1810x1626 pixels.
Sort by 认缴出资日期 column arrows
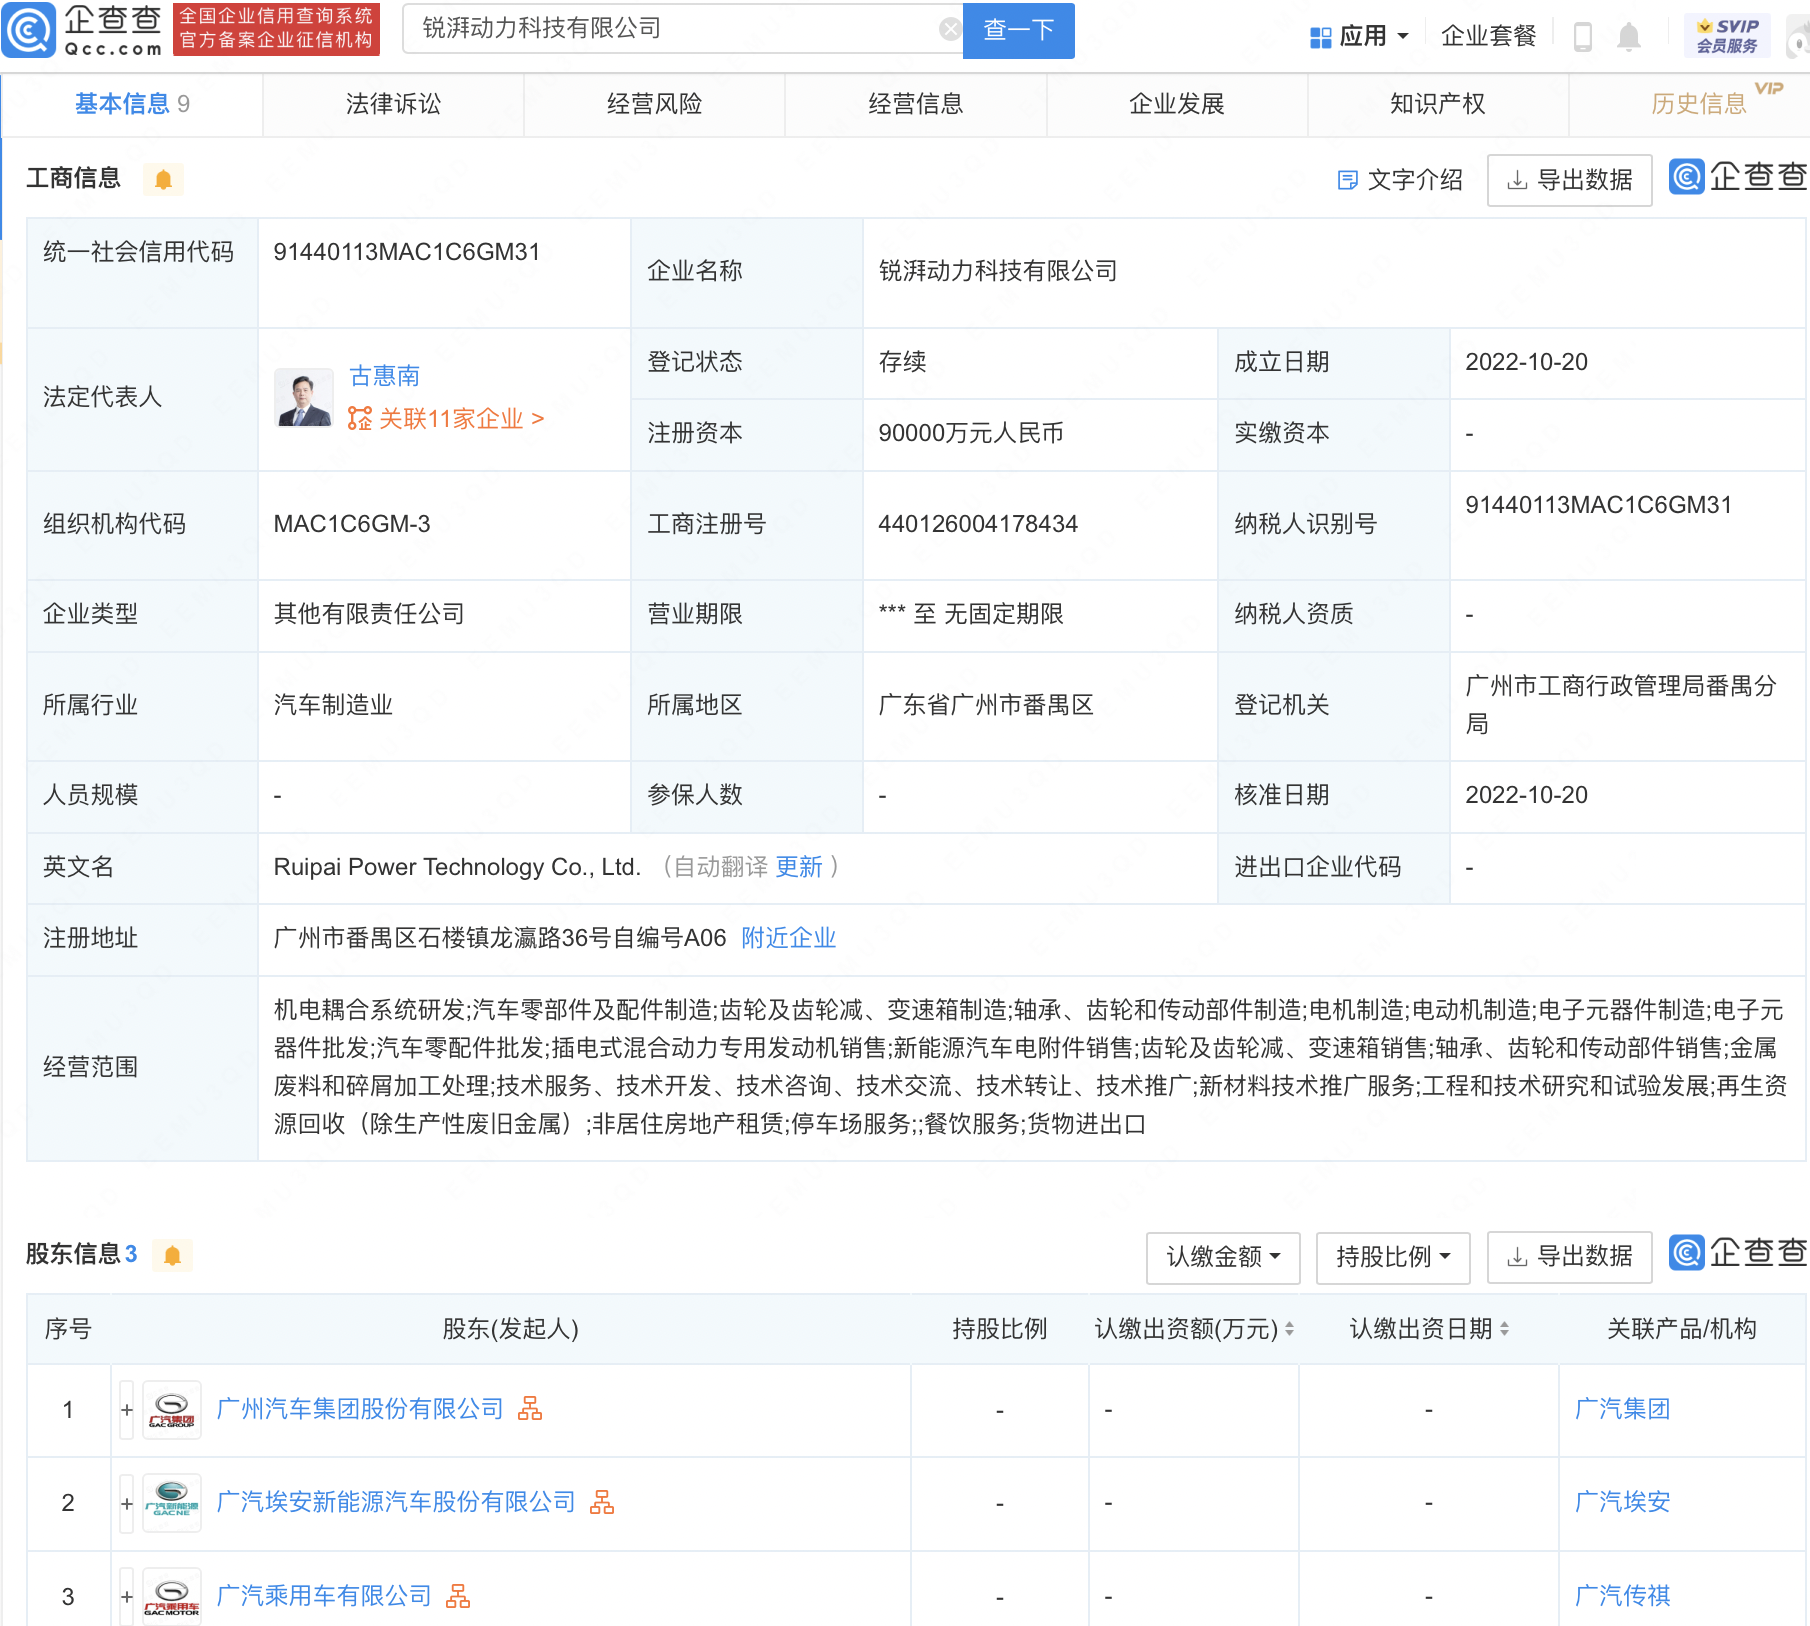1504,1329
